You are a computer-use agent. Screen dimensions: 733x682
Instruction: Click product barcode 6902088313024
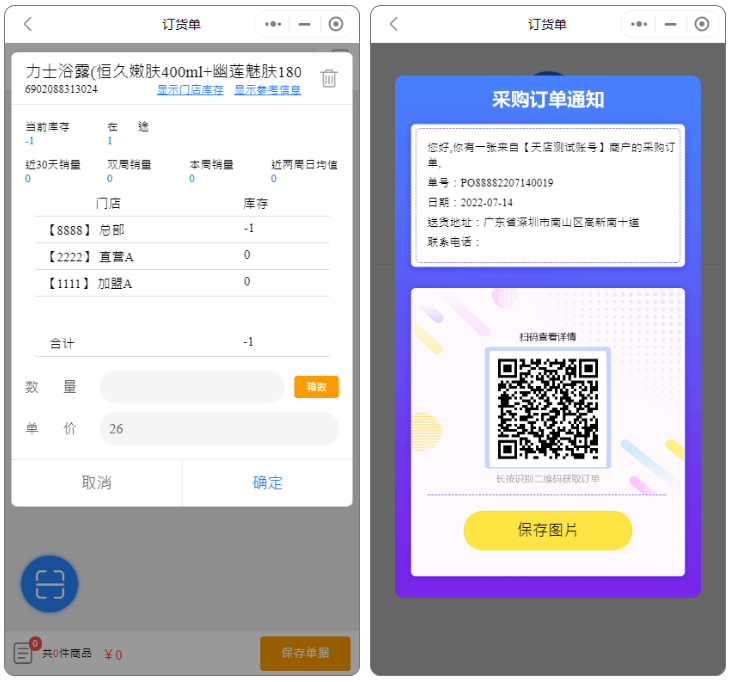61,89
